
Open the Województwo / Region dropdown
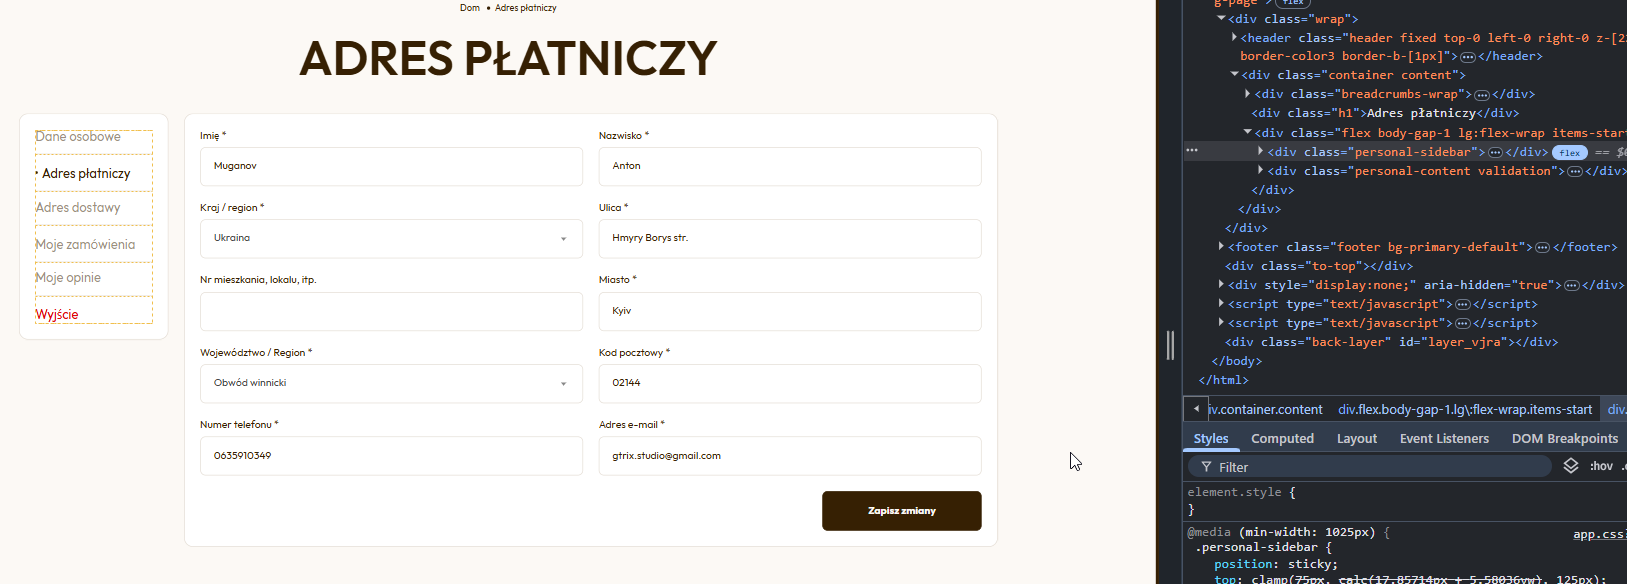(391, 383)
